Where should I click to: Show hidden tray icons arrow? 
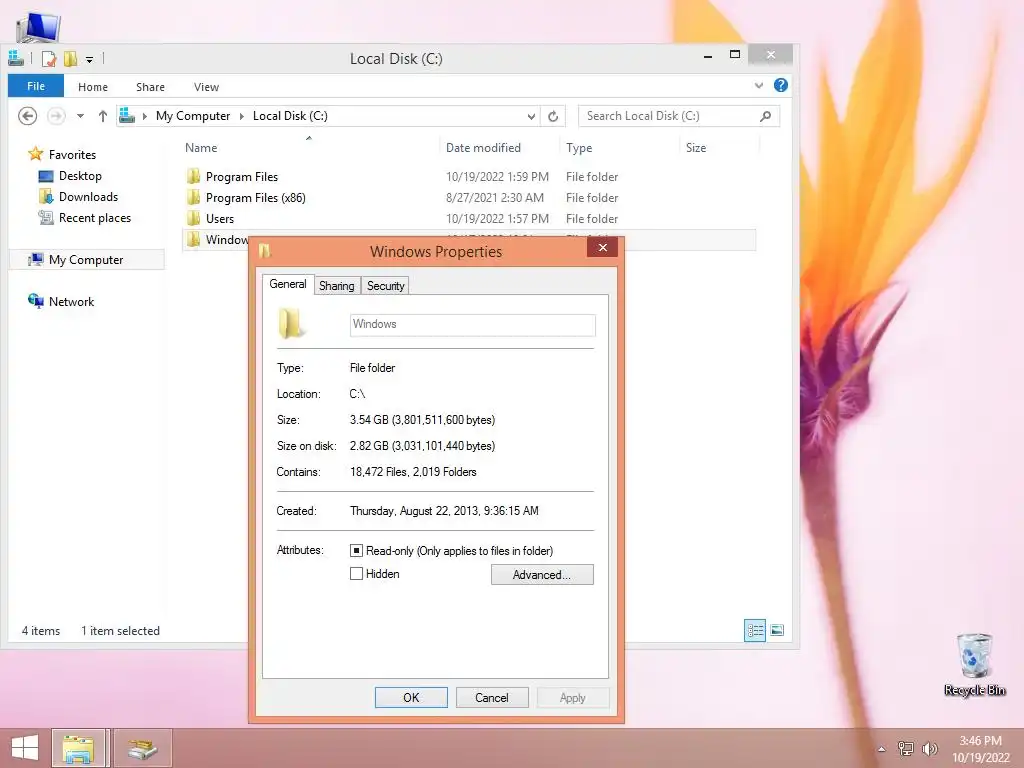click(882, 749)
